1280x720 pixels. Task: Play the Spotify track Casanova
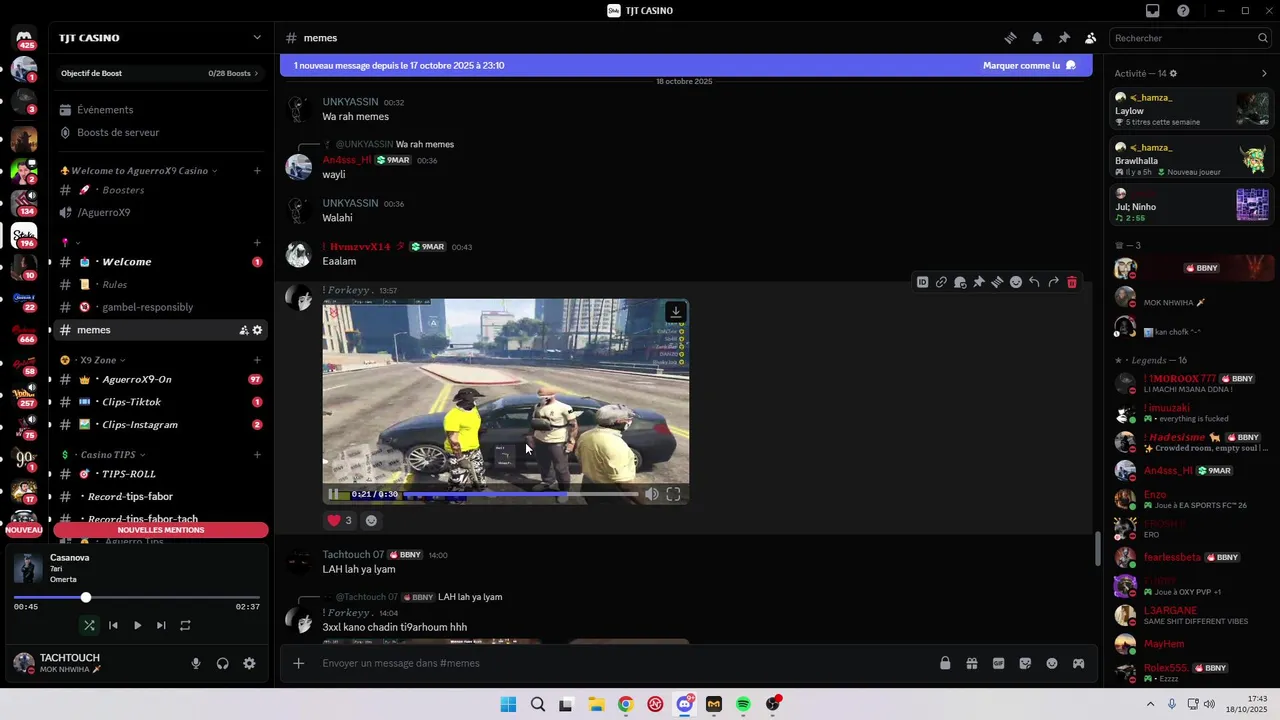point(137,625)
